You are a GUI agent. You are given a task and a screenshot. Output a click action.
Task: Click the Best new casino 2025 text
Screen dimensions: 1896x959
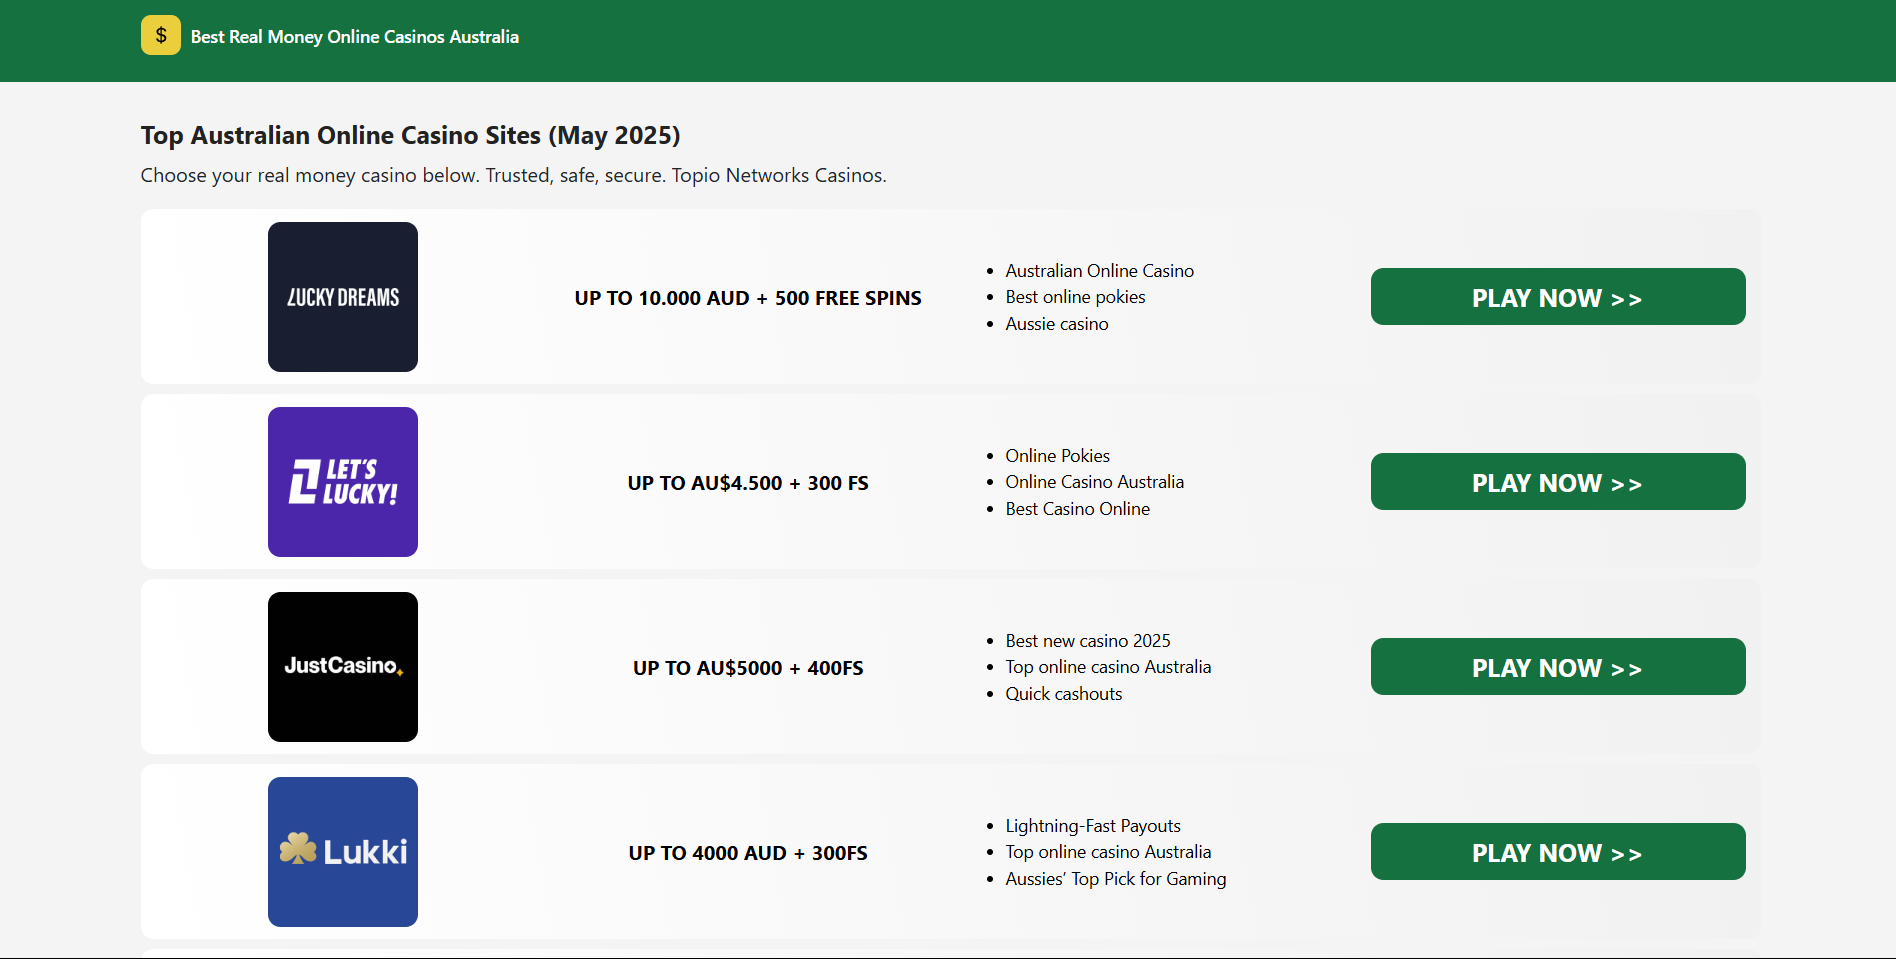[x=1087, y=640]
